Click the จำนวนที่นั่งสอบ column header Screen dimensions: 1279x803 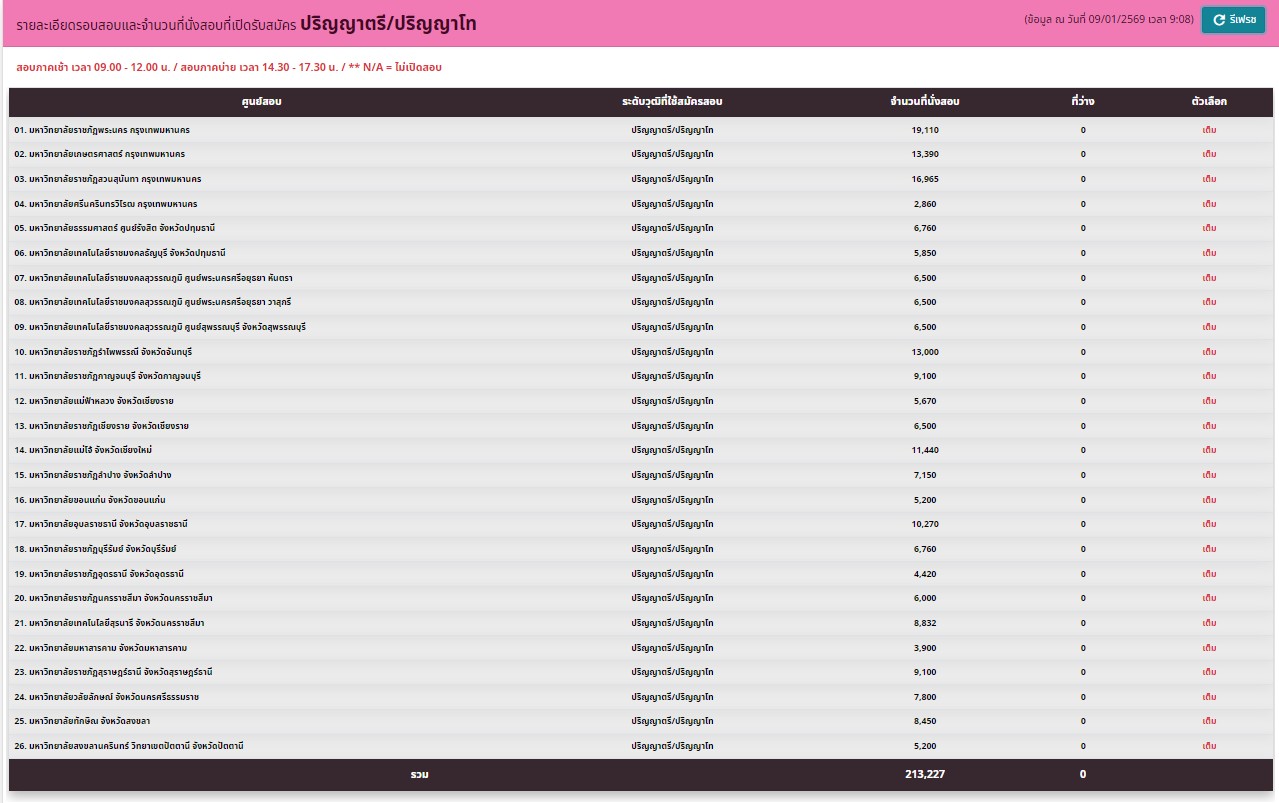click(x=925, y=102)
